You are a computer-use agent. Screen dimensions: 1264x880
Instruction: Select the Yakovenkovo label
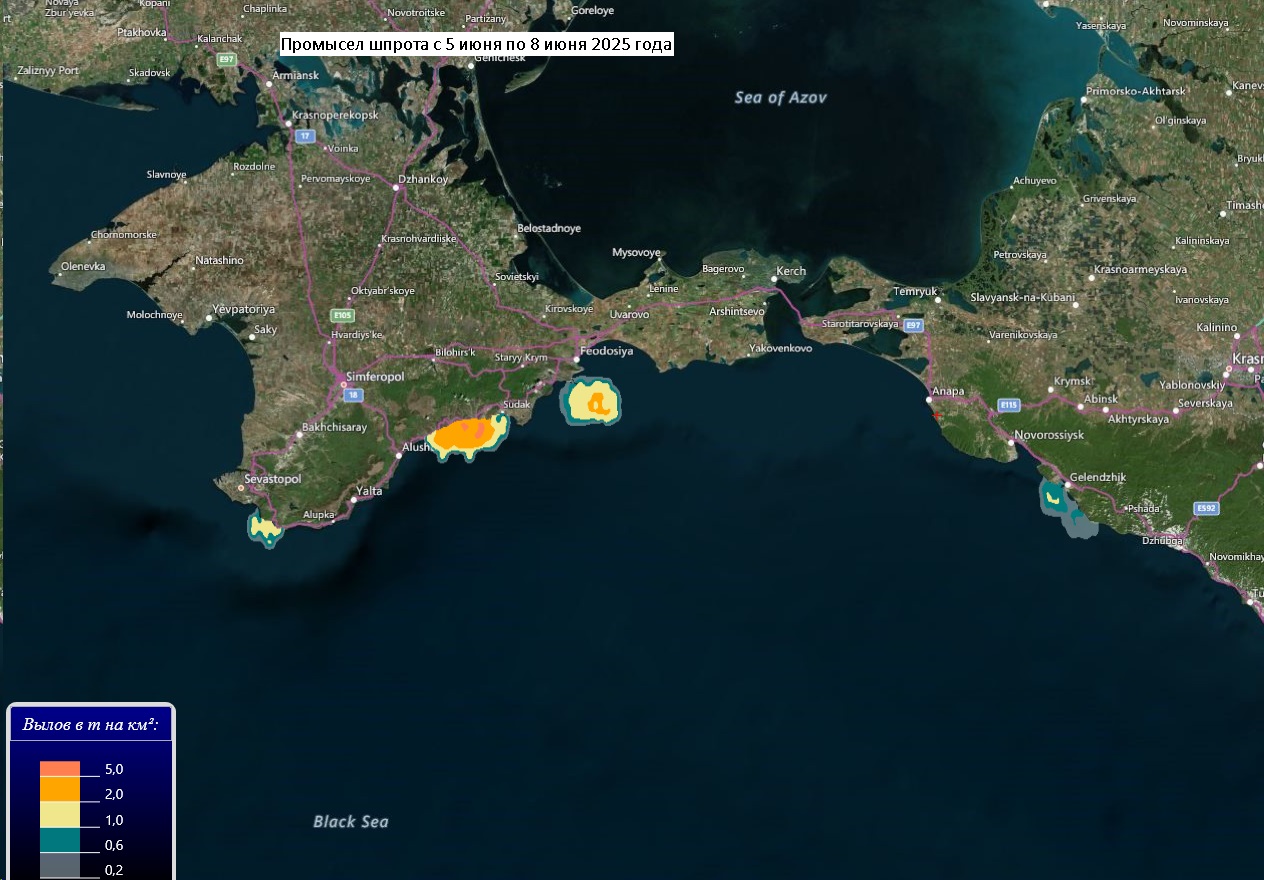780,349
